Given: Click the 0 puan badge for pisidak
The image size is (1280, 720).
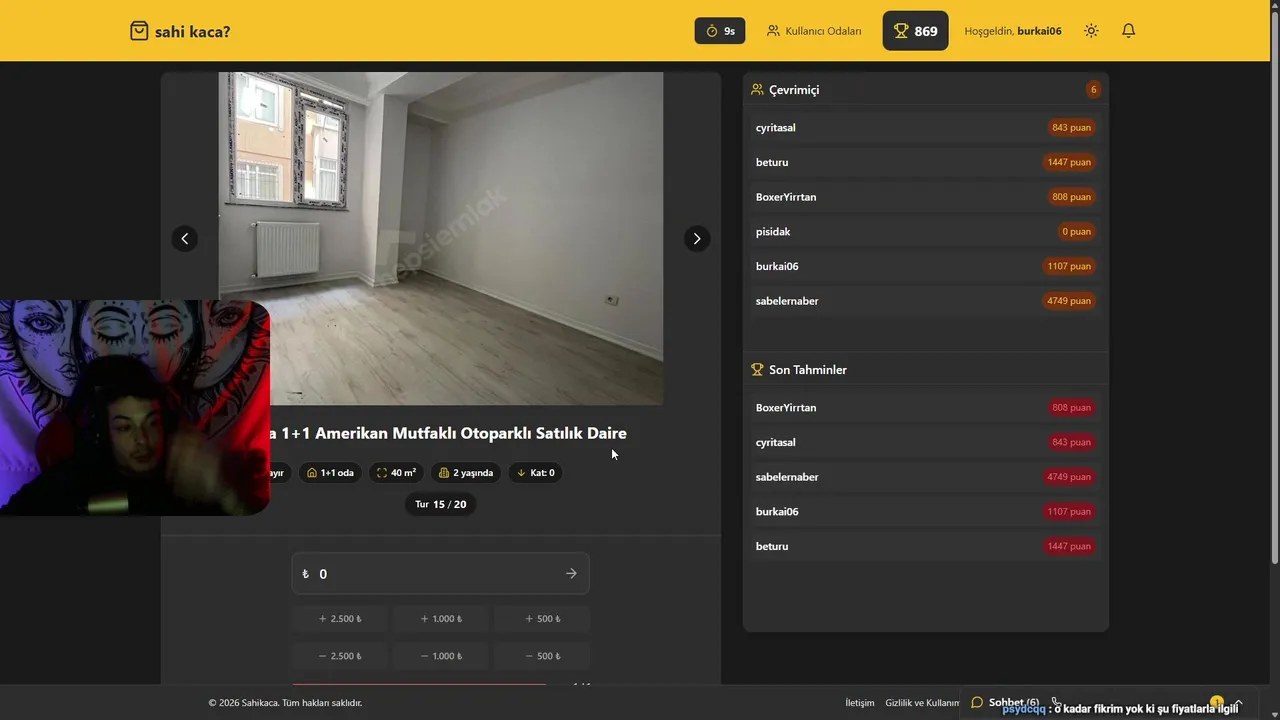Looking at the screenshot, I should pos(1077,232).
